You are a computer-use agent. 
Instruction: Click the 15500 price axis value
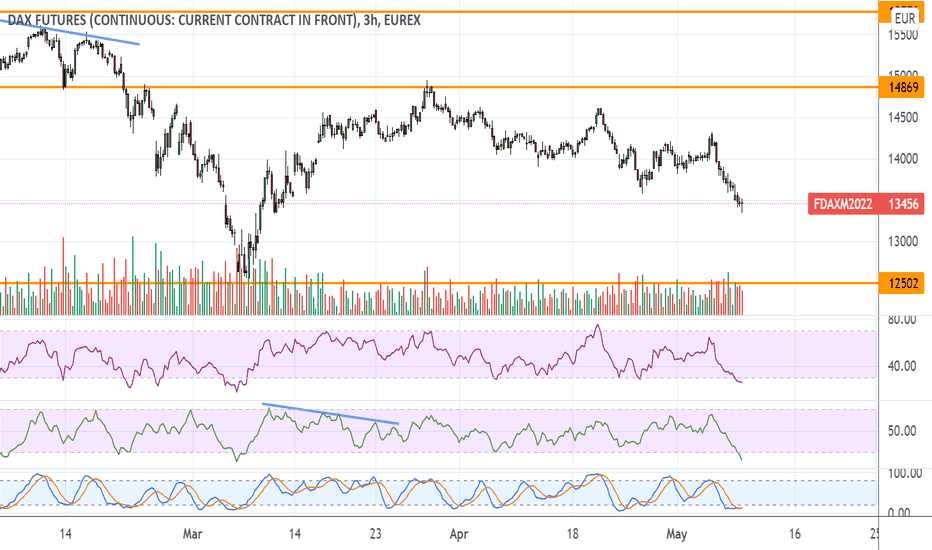click(903, 36)
